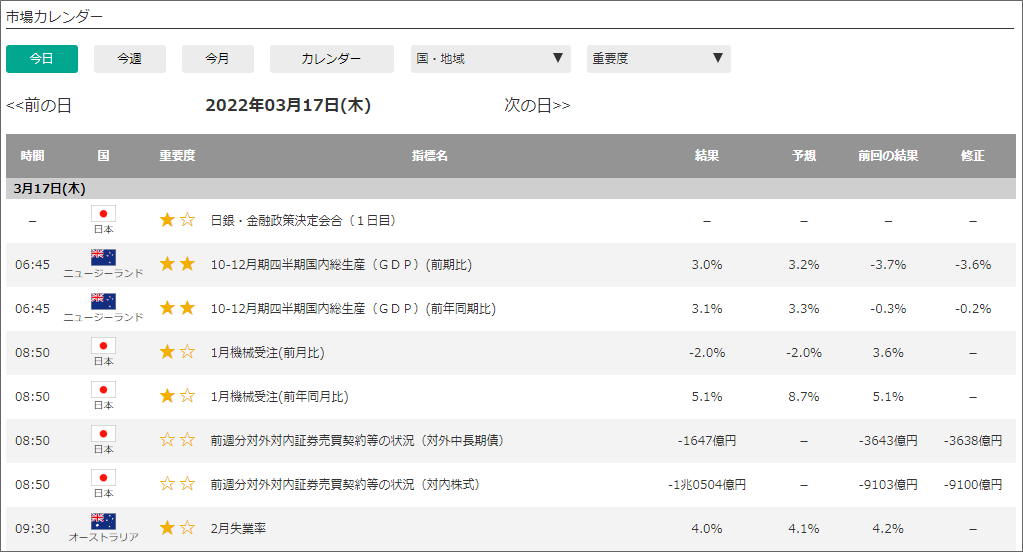1023x552 pixels.
Task: Click revised value -3638億円
Action: pos(973,440)
